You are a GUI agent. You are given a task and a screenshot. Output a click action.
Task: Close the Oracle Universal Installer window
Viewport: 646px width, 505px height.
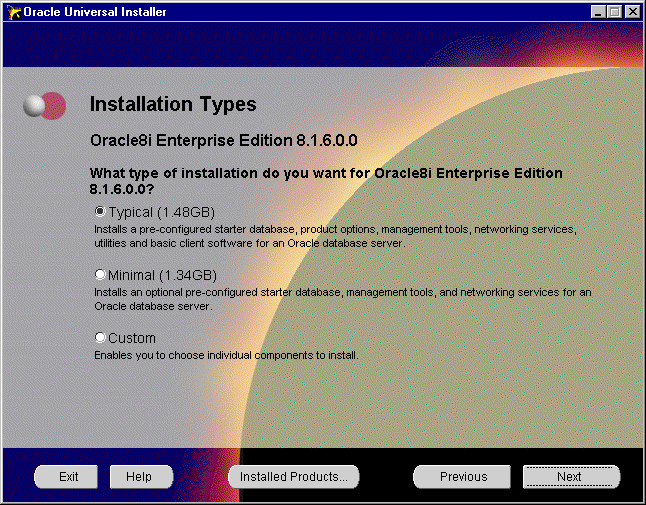pos(632,12)
